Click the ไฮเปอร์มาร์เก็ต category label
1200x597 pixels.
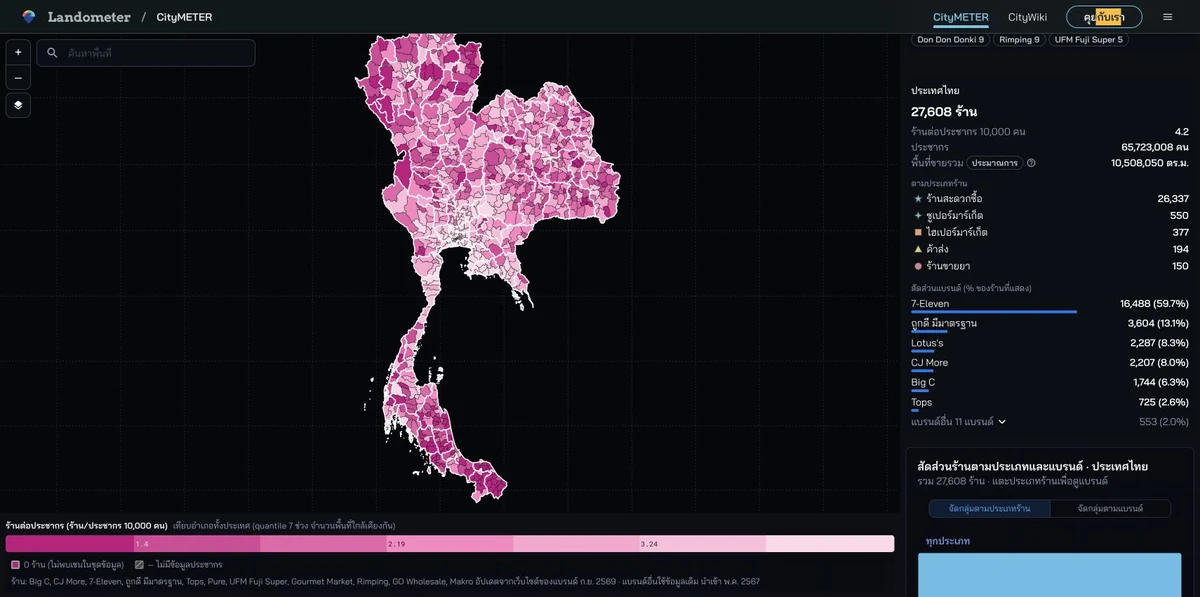tap(957, 232)
